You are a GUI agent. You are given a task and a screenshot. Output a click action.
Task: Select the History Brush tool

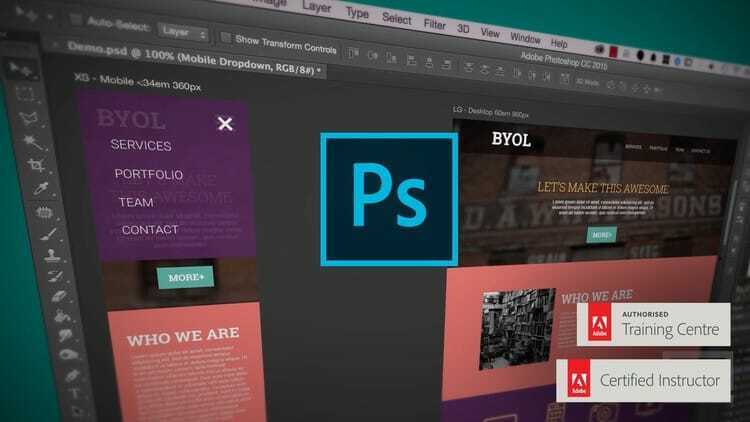pyautogui.click(x=55, y=276)
